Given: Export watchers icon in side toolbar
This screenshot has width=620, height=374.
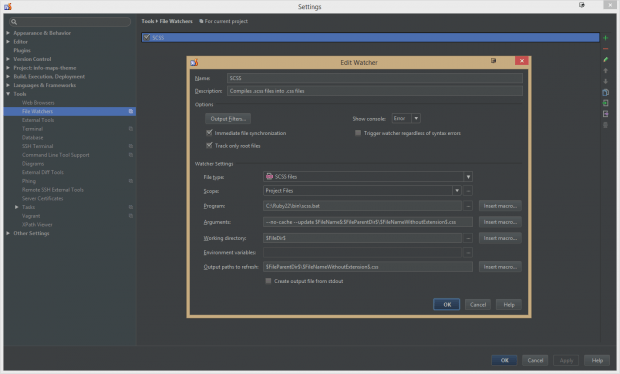Looking at the screenshot, I should click(x=605, y=114).
